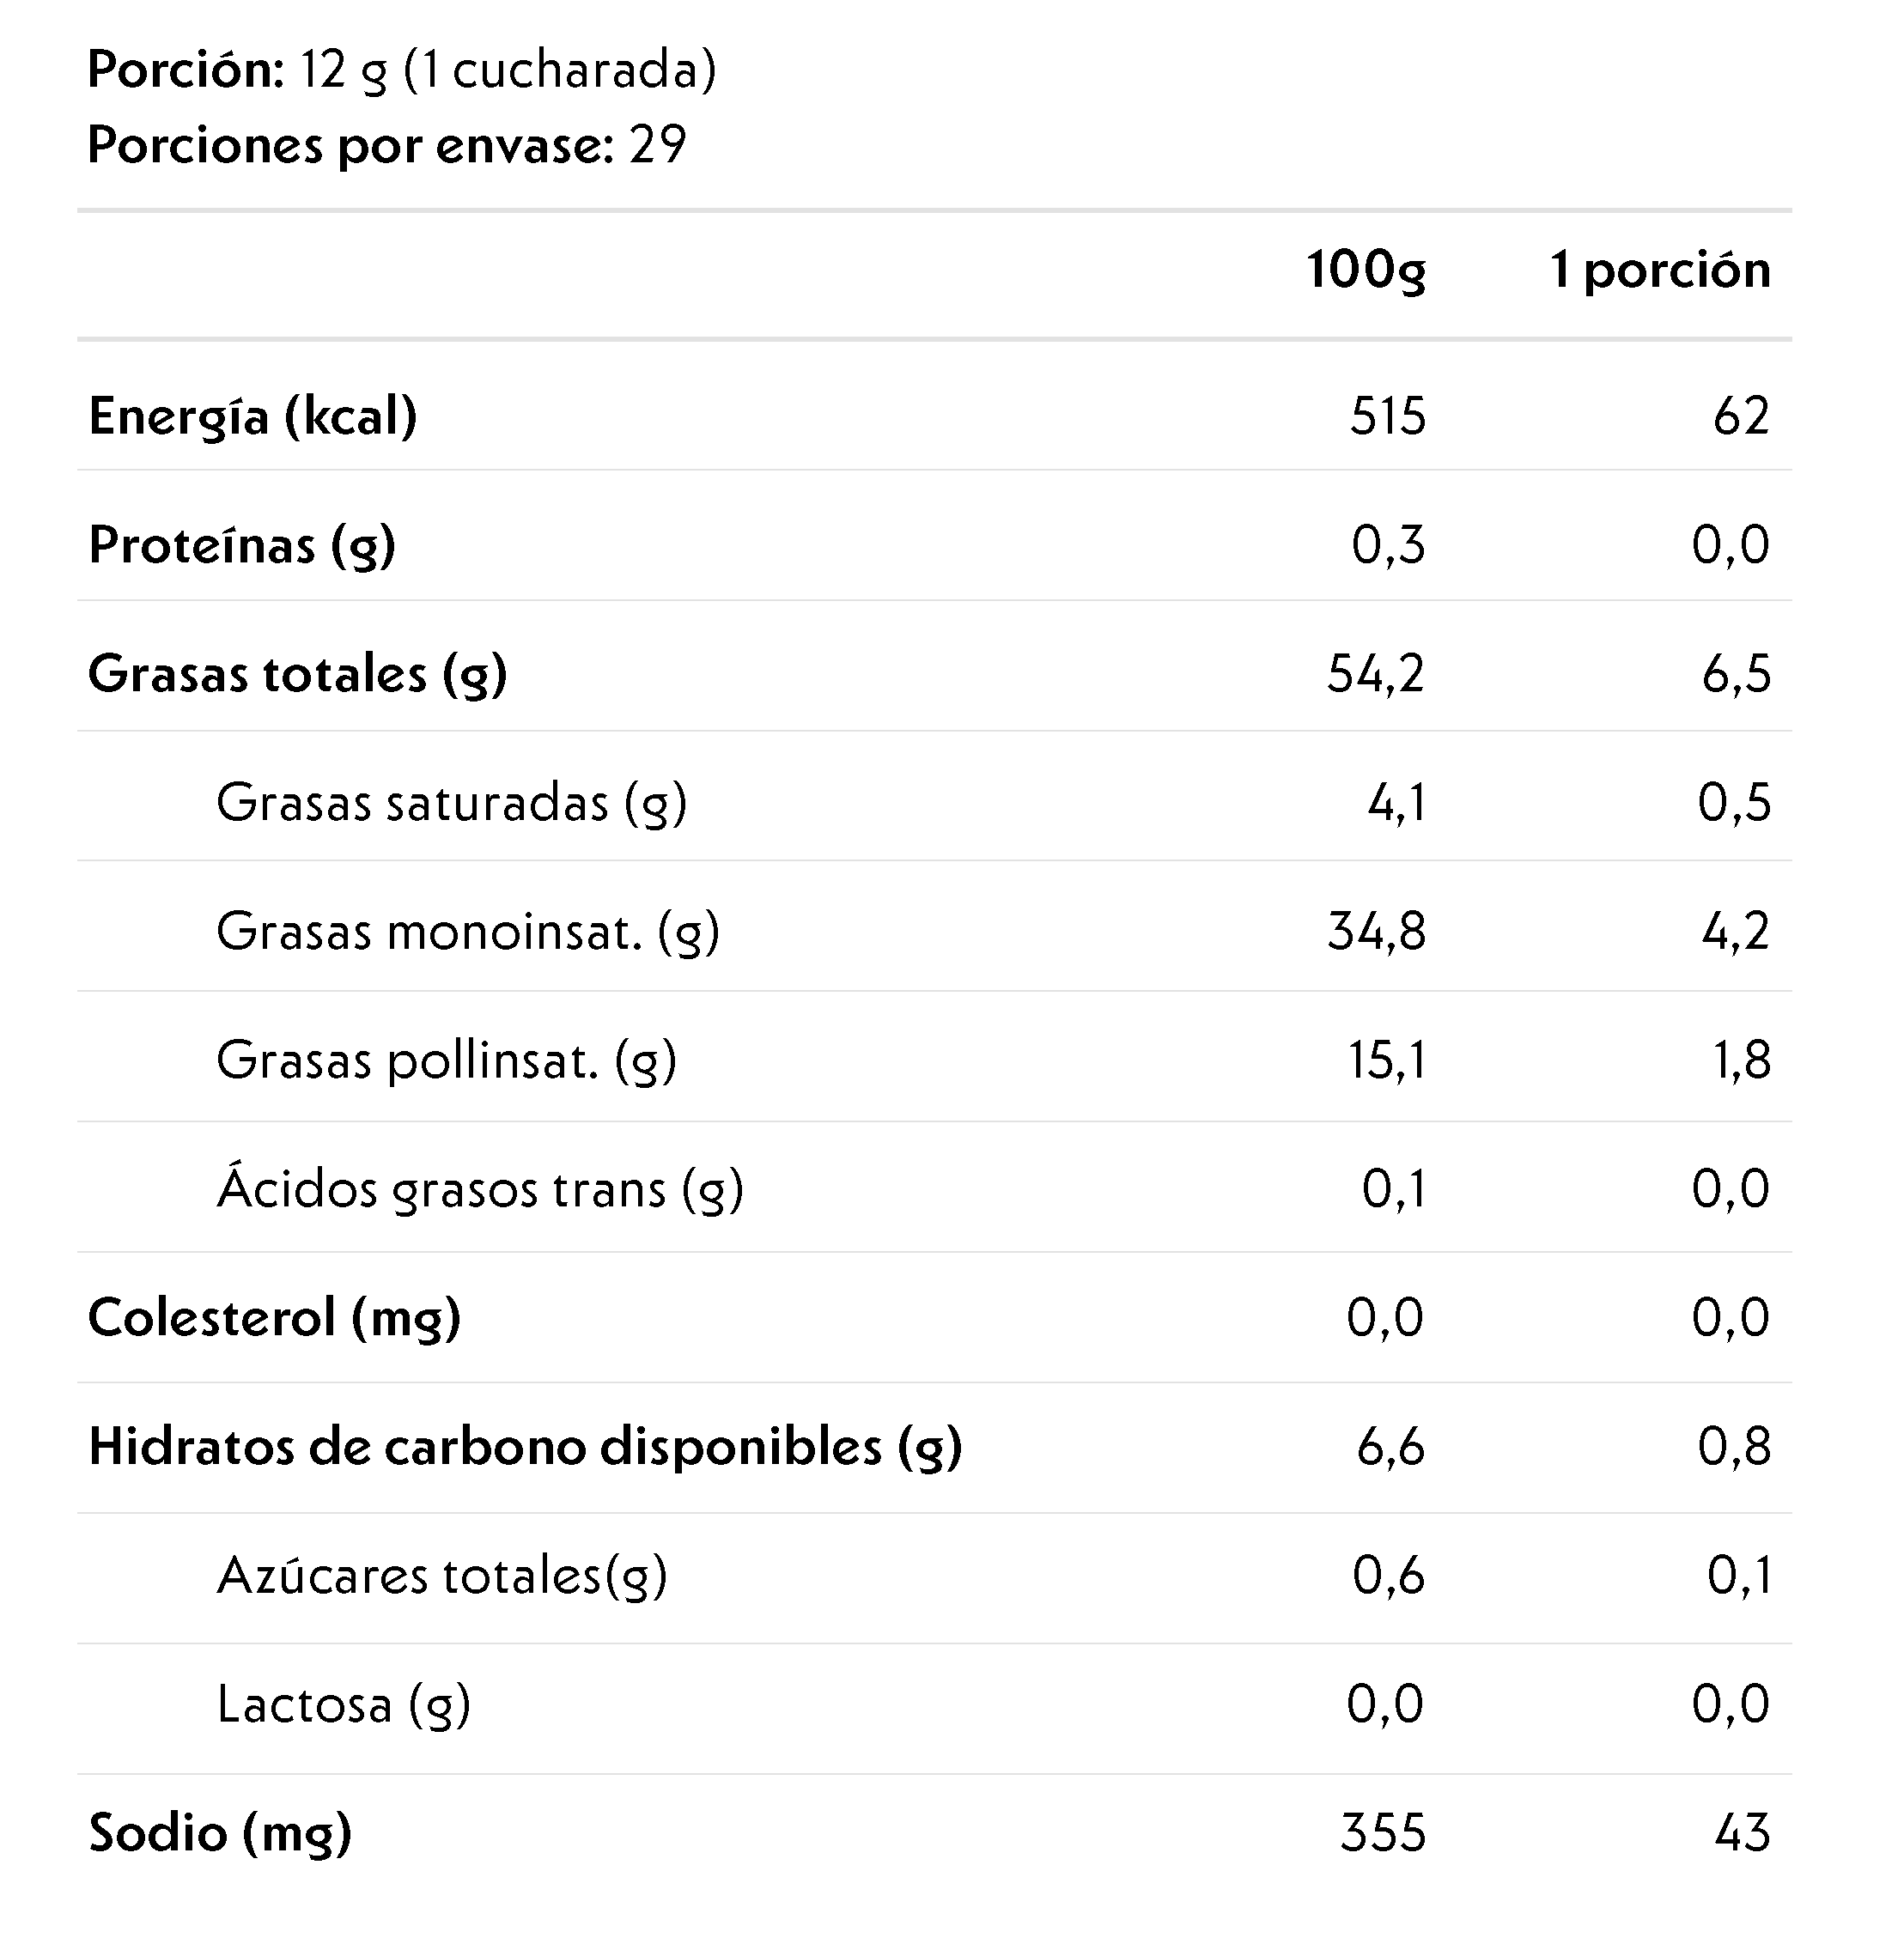
Task: Click the Ácidos grasos trans (g) label
Action: (480, 1189)
